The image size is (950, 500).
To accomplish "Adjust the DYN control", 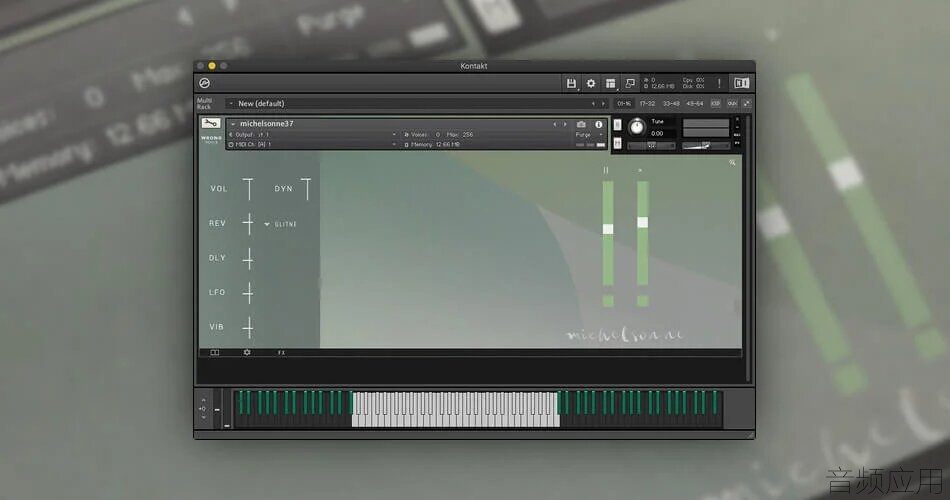I will click(x=307, y=189).
